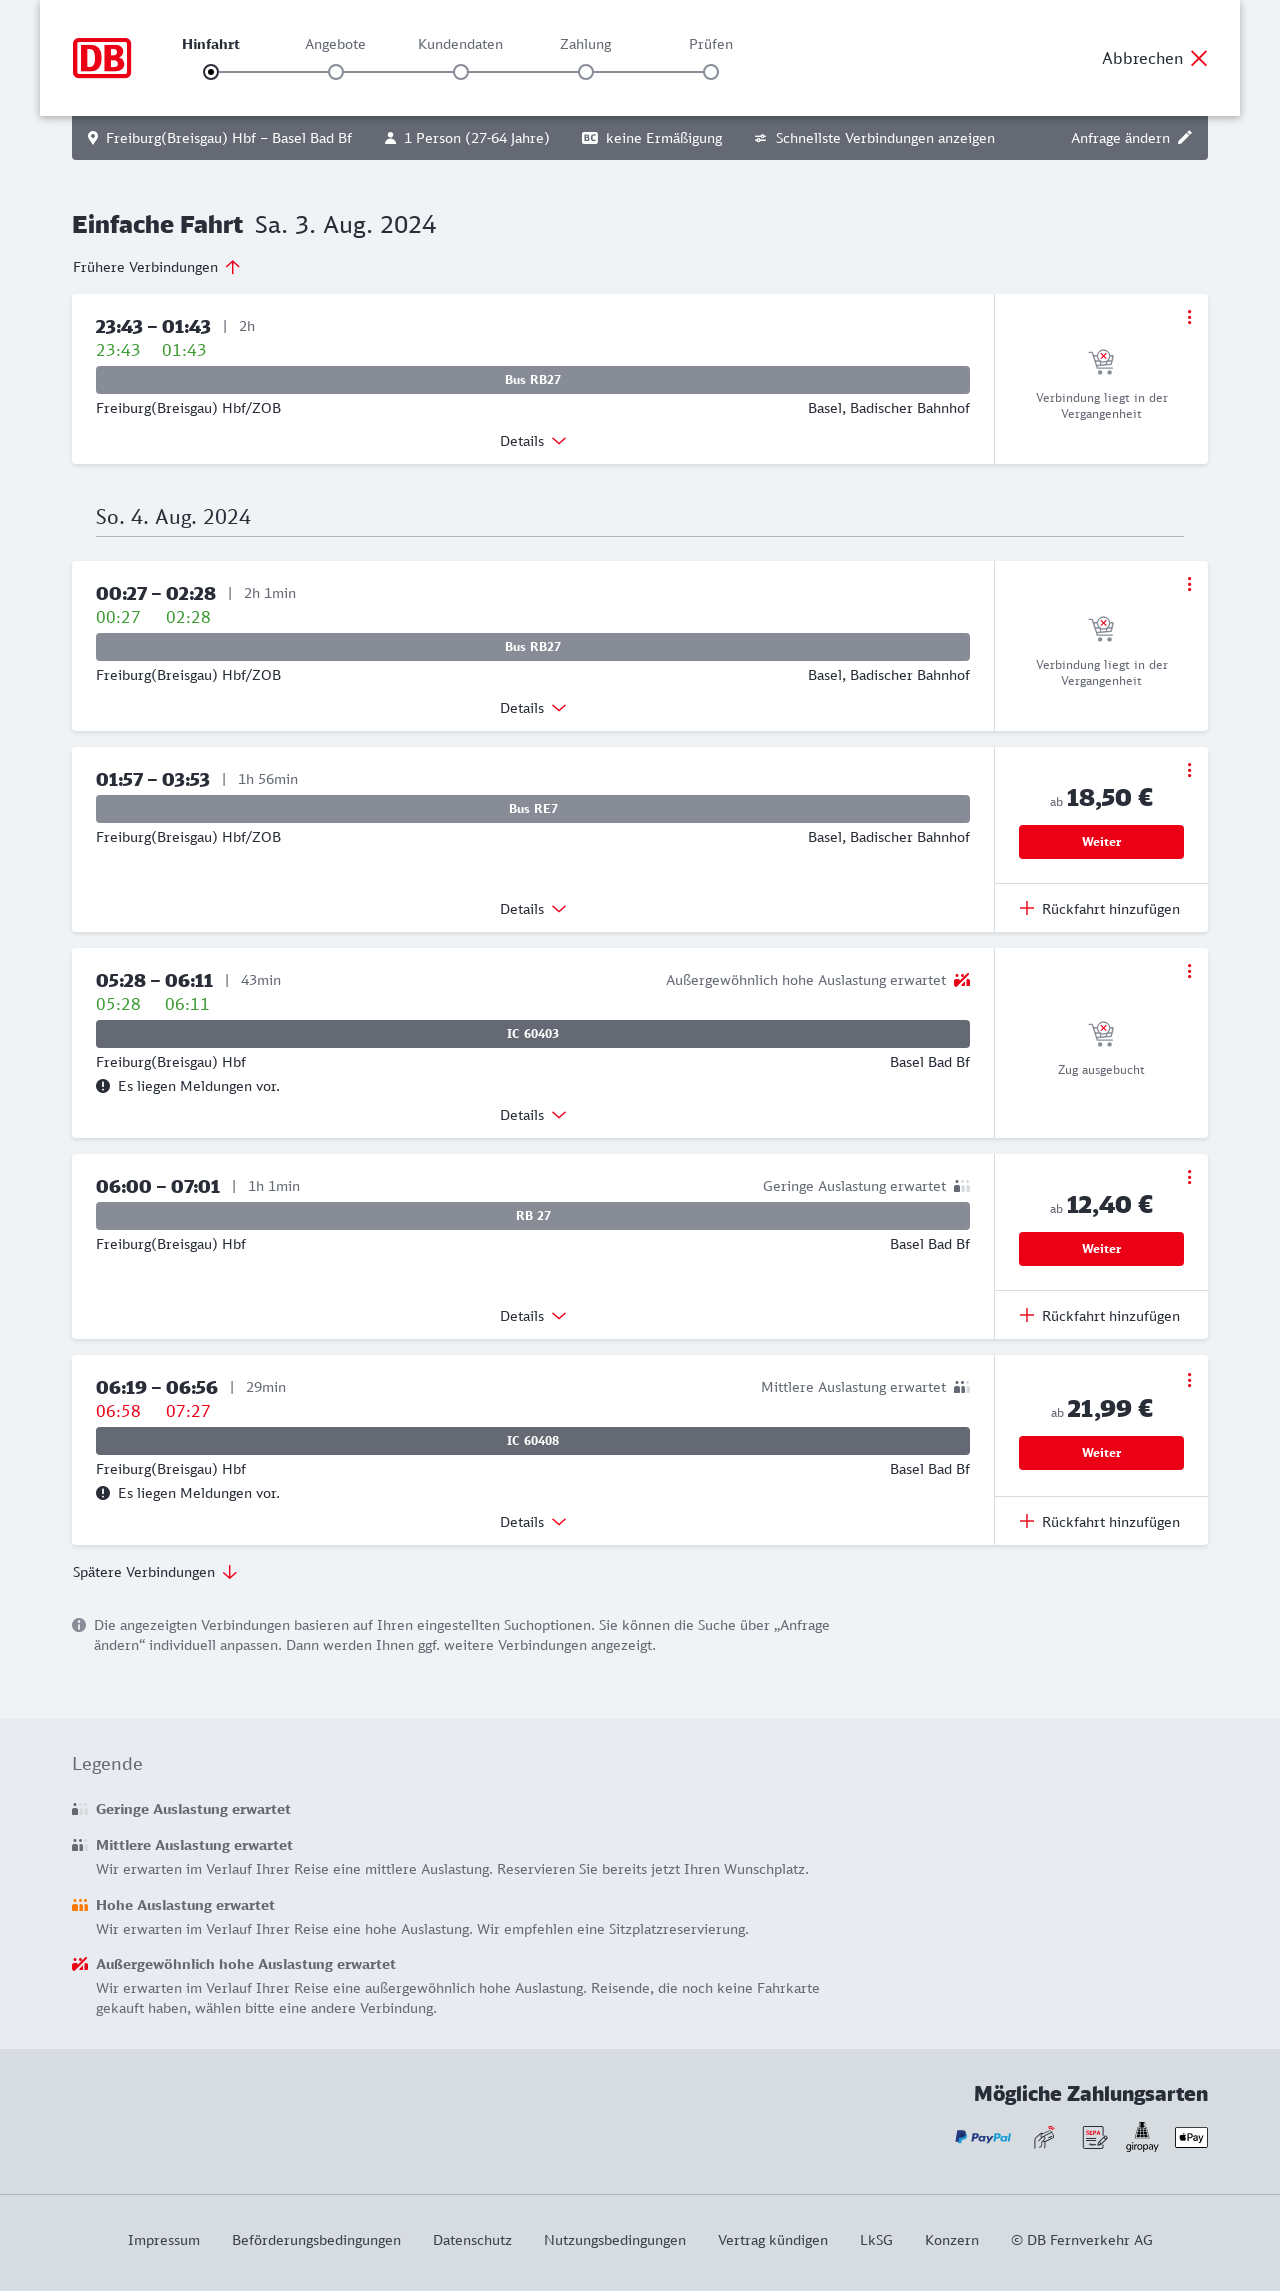
Task: Click Weiter for the 21,99 € offer
Action: [x=1101, y=1453]
